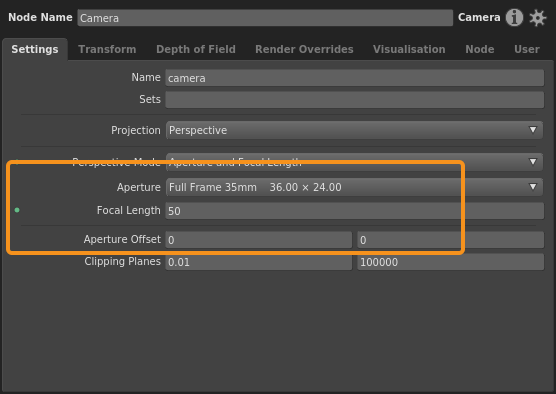This screenshot has width=556, height=394.
Task: Switch to the Settings tab
Action: (x=35, y=49)
